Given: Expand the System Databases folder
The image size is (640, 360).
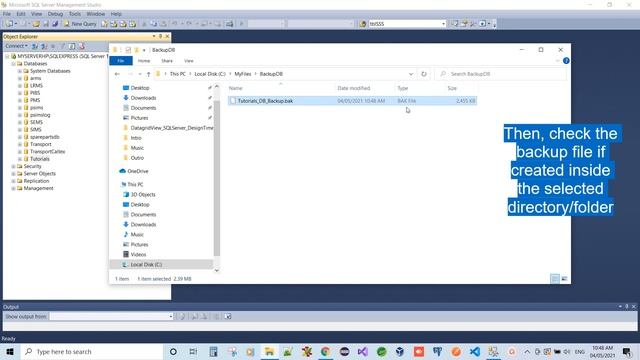Looking at the screenshot, I should click(20, 71).
